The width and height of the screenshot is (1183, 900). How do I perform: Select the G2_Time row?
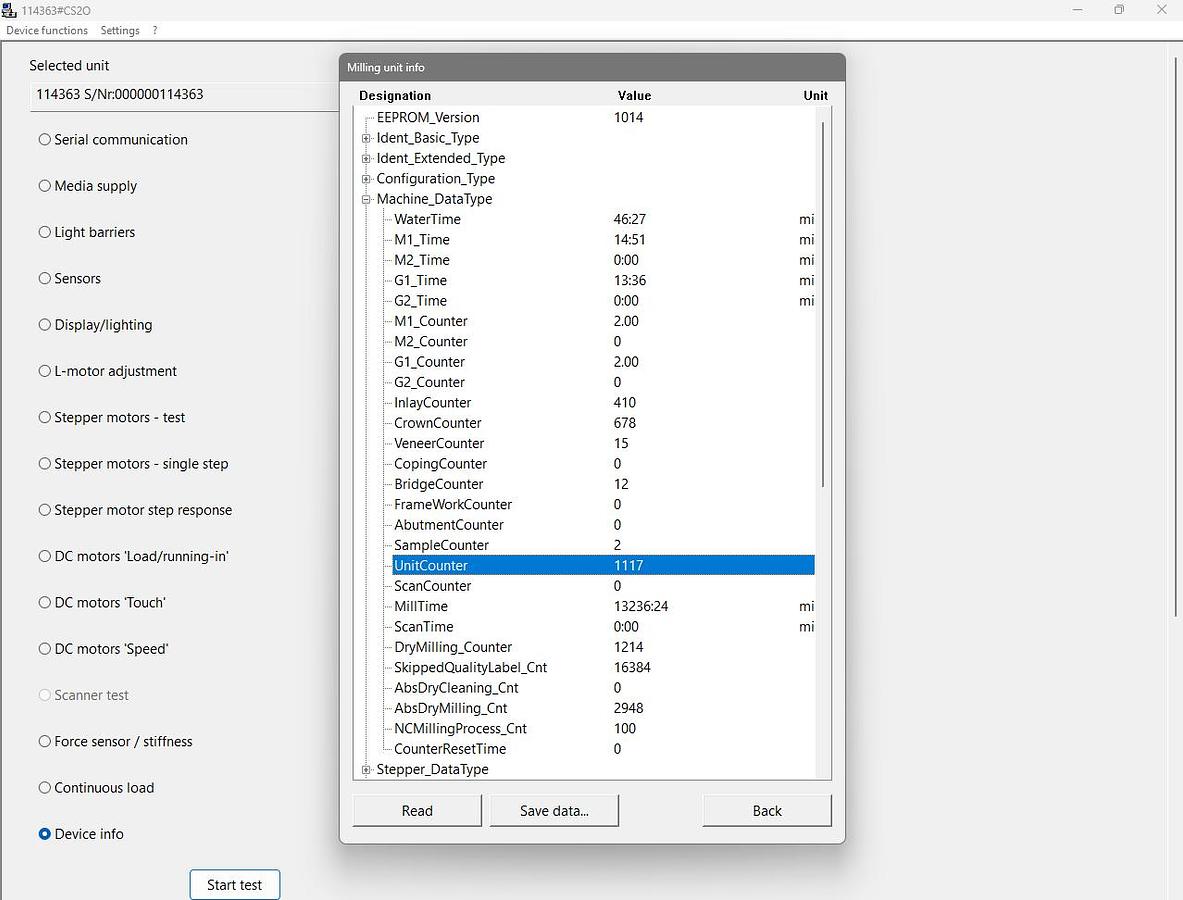[604, 301]
